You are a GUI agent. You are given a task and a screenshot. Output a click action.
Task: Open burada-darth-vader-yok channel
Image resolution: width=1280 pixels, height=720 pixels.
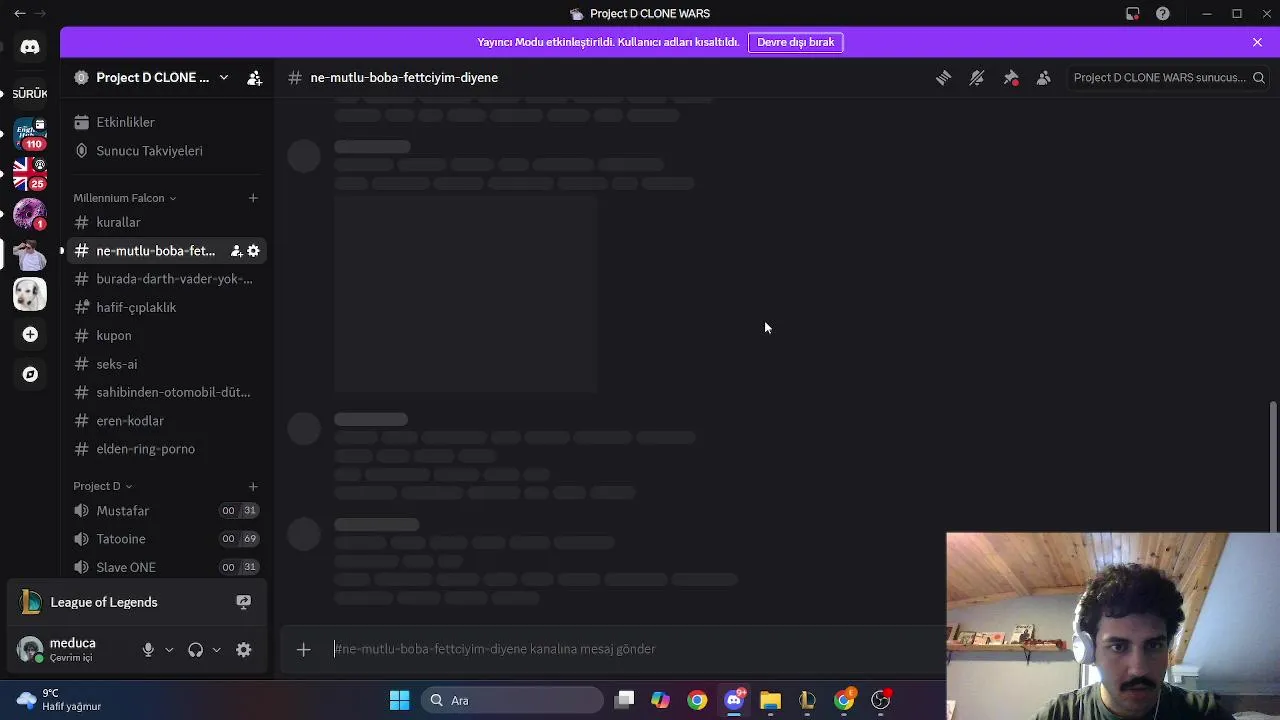pyautogui.click(x=166, y=279)
